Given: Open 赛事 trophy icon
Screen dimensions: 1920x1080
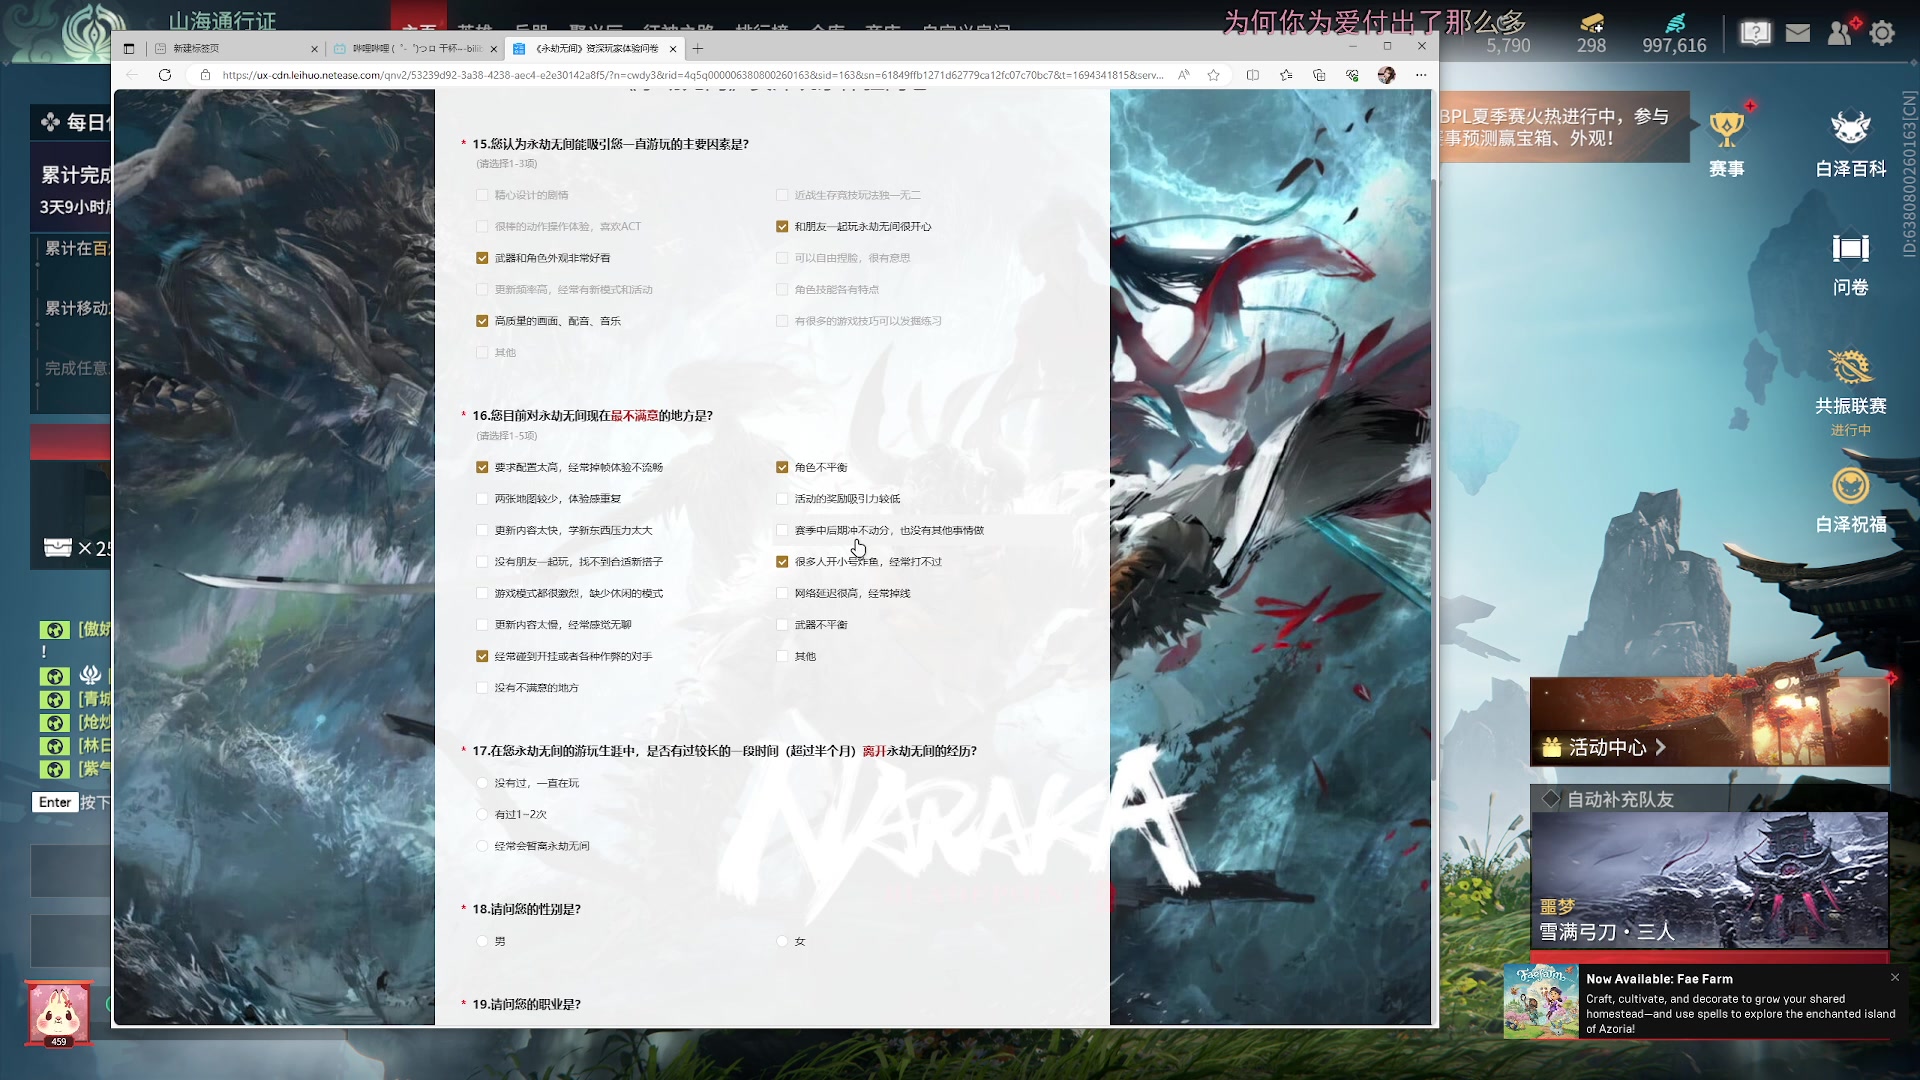Looking at the screenshot, I should click(1727, 143).
